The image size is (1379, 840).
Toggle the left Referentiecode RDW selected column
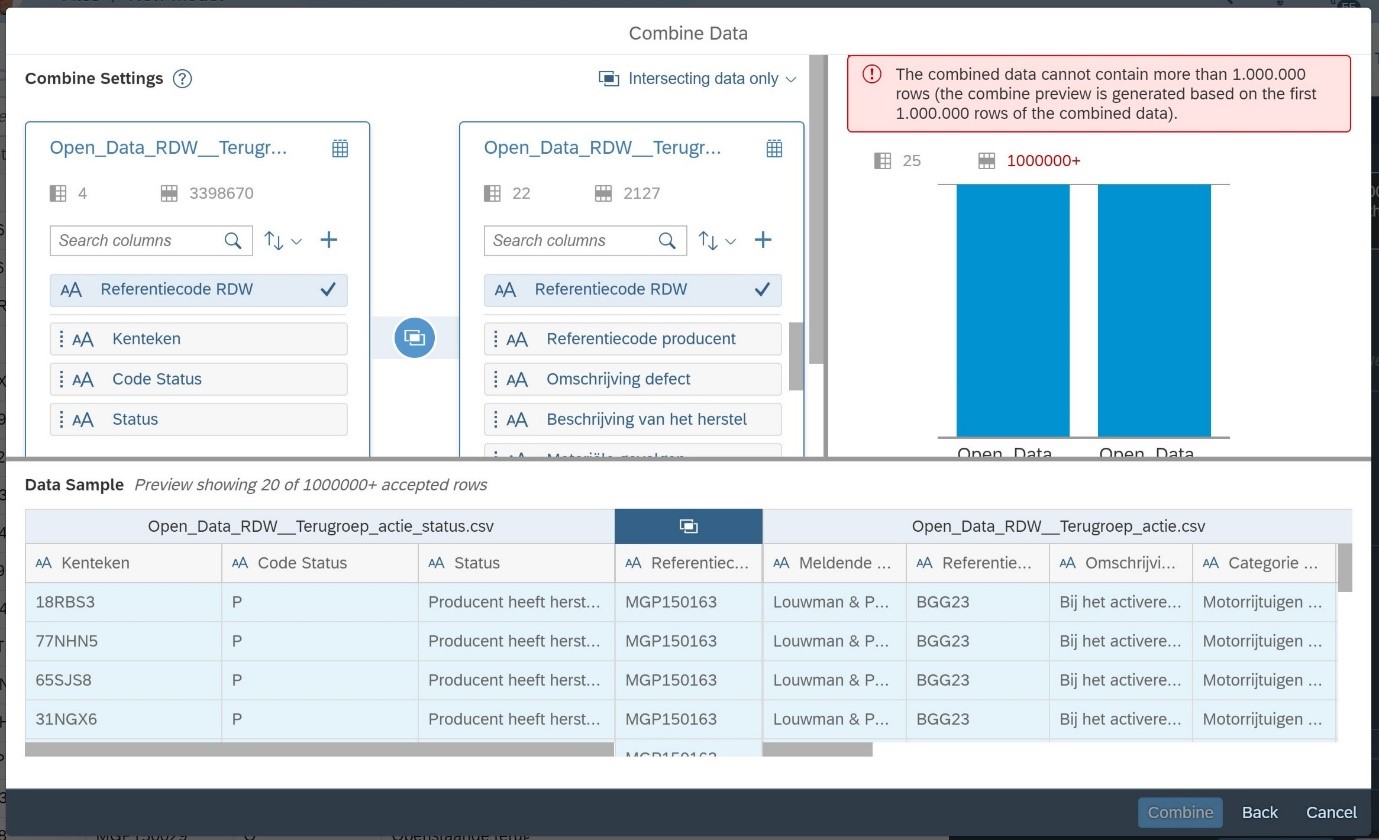click(199, 290)
